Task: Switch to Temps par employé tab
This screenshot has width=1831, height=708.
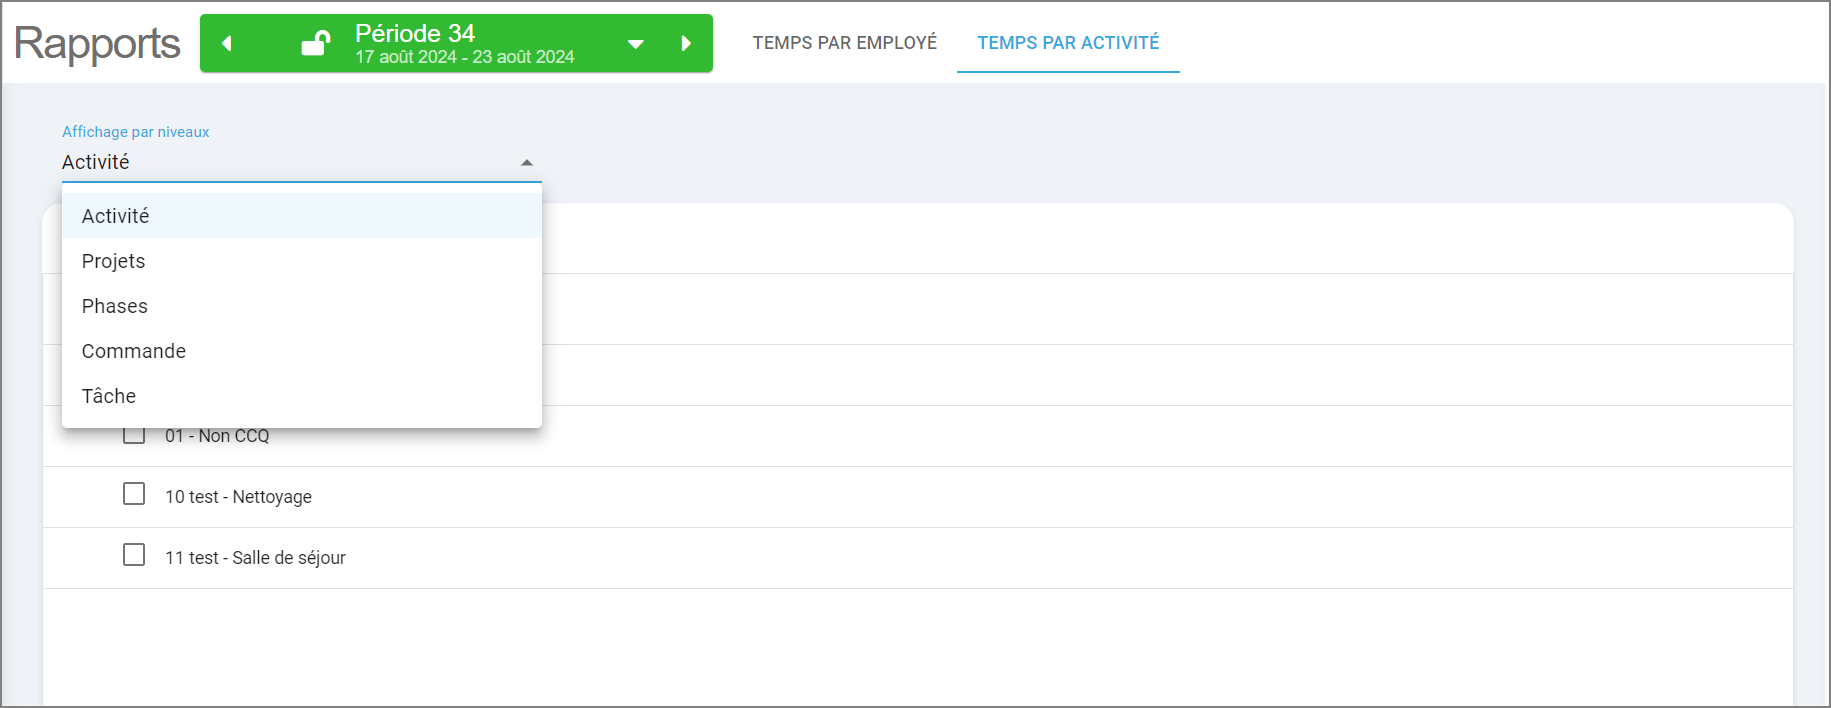Action: coord(845,43)
